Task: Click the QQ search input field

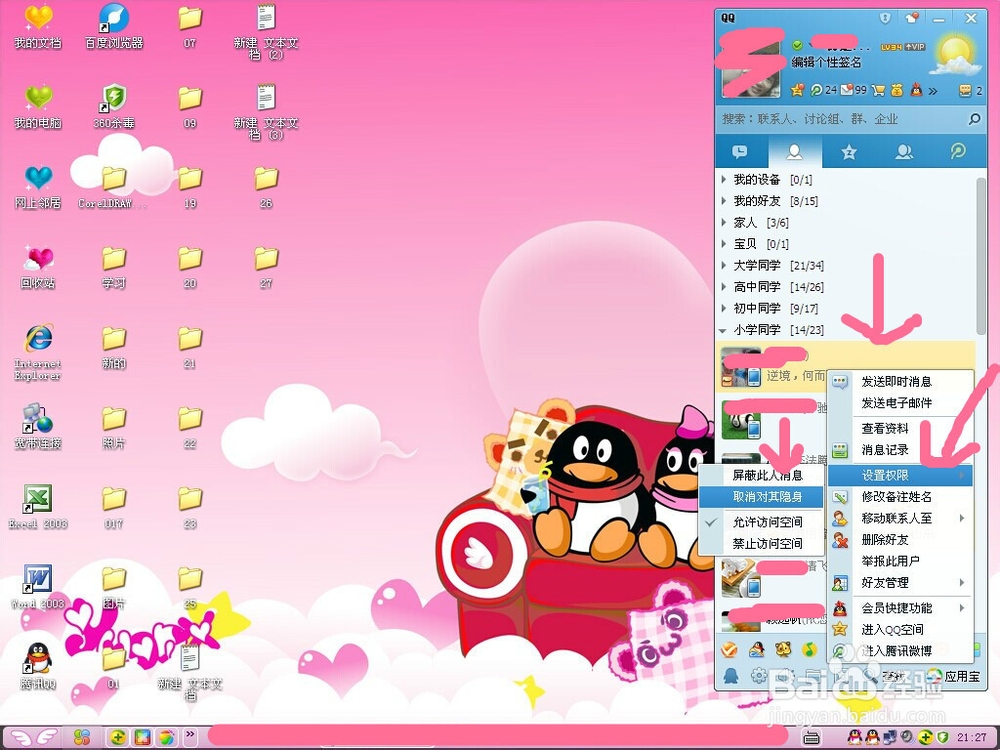Action: click(842, 119)
